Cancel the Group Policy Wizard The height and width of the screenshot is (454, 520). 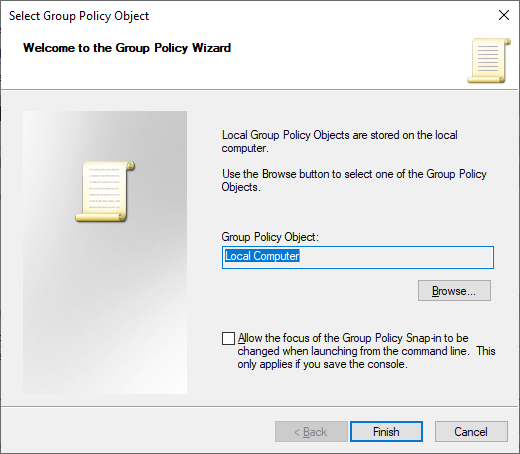(x=471, y=432)
